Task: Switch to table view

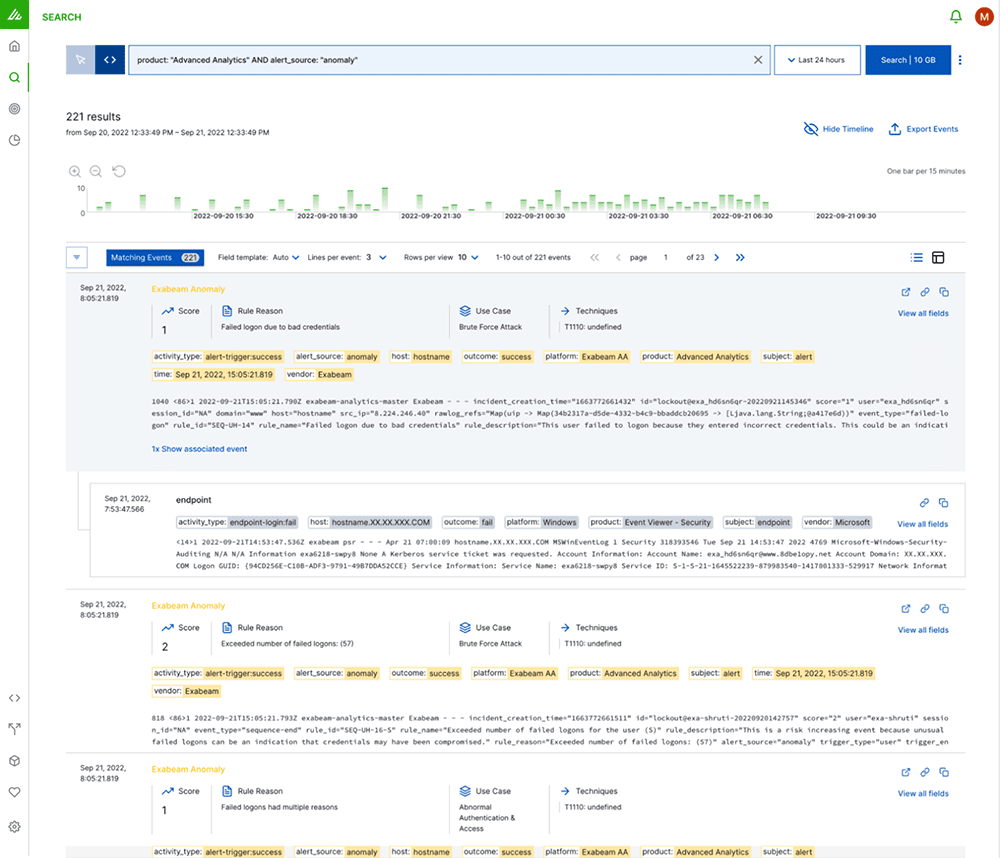Action: pyautogui.click(x=938, y=258)
